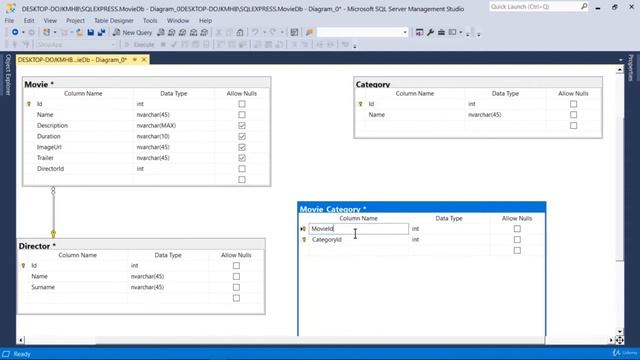640x360 pixels.
Task: Open the Tools menu
Action: [x=150, y=20]
